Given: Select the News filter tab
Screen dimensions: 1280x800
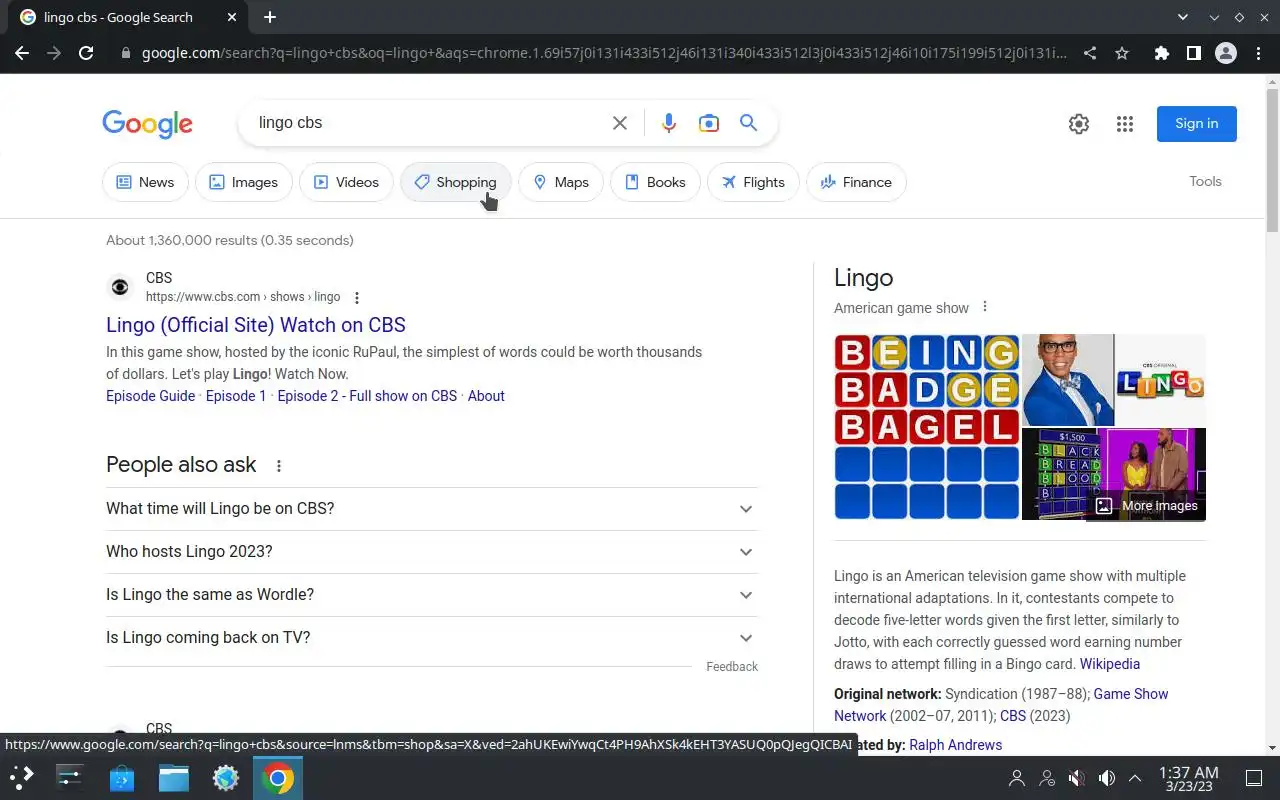Looking at the screenshot, I should click(145, 182).
